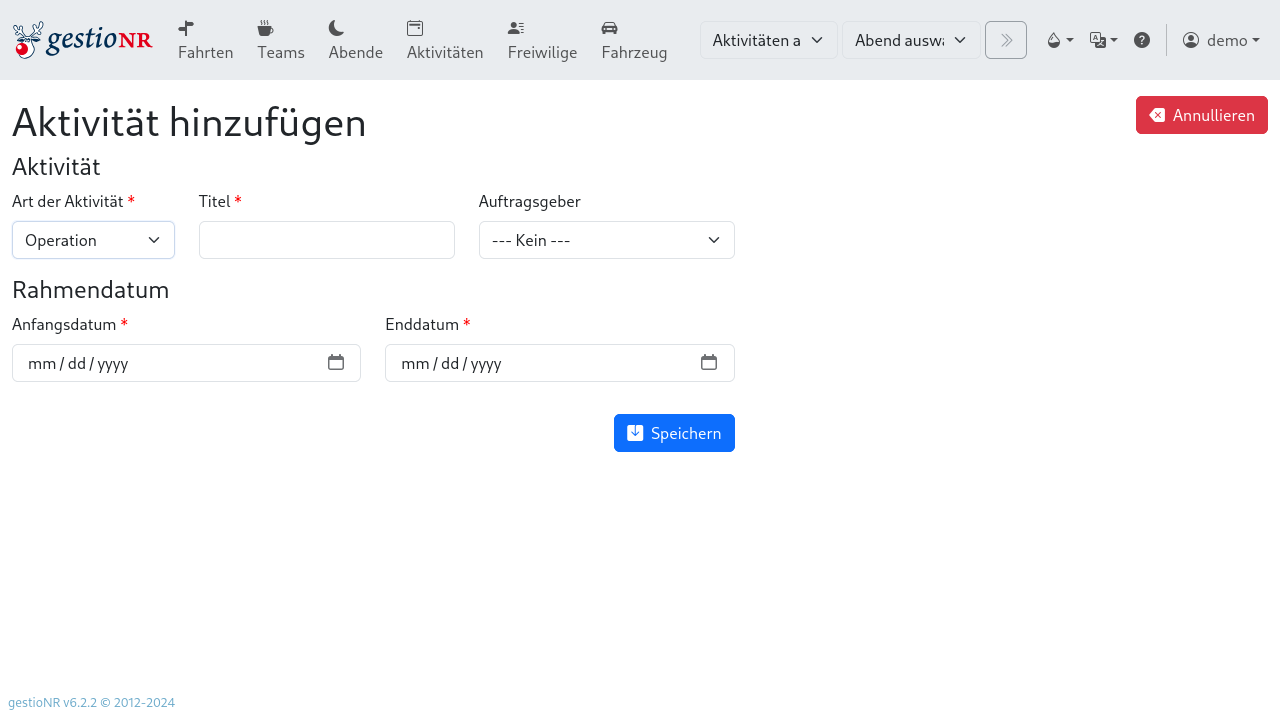
Task: Open the Art der Aktivität selector
Action: pyautogui.click(x=93, y=240)
